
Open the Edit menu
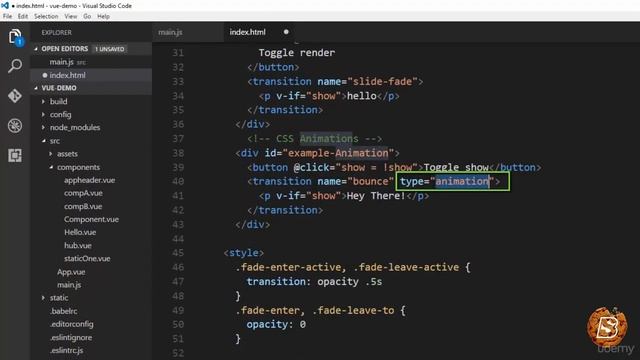click(23, 16)
